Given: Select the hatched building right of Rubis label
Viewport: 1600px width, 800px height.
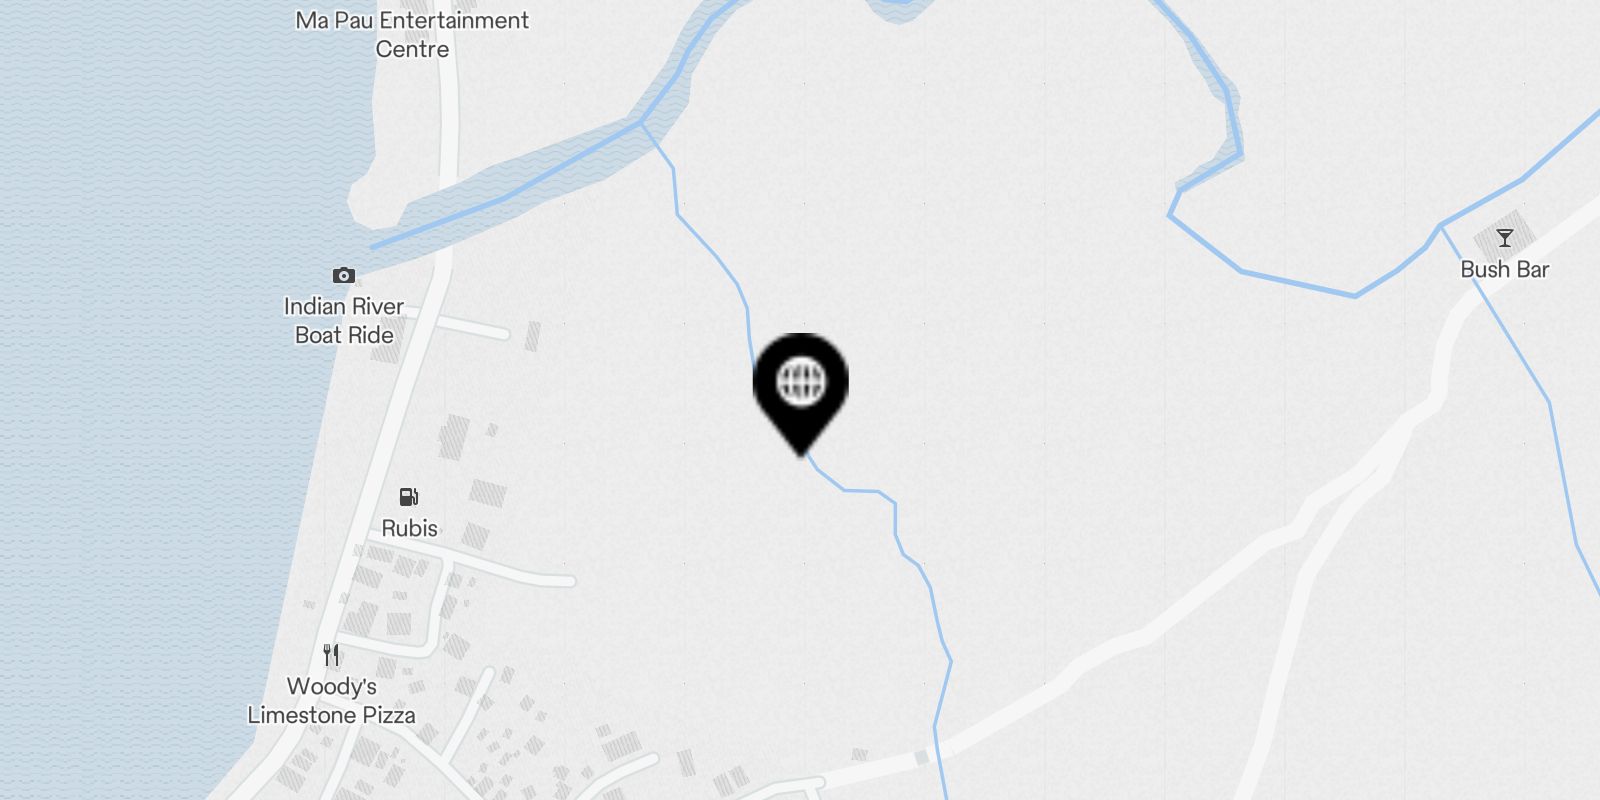Looking at the screenshot, I should pyautogui.click(x=488, y=493).
